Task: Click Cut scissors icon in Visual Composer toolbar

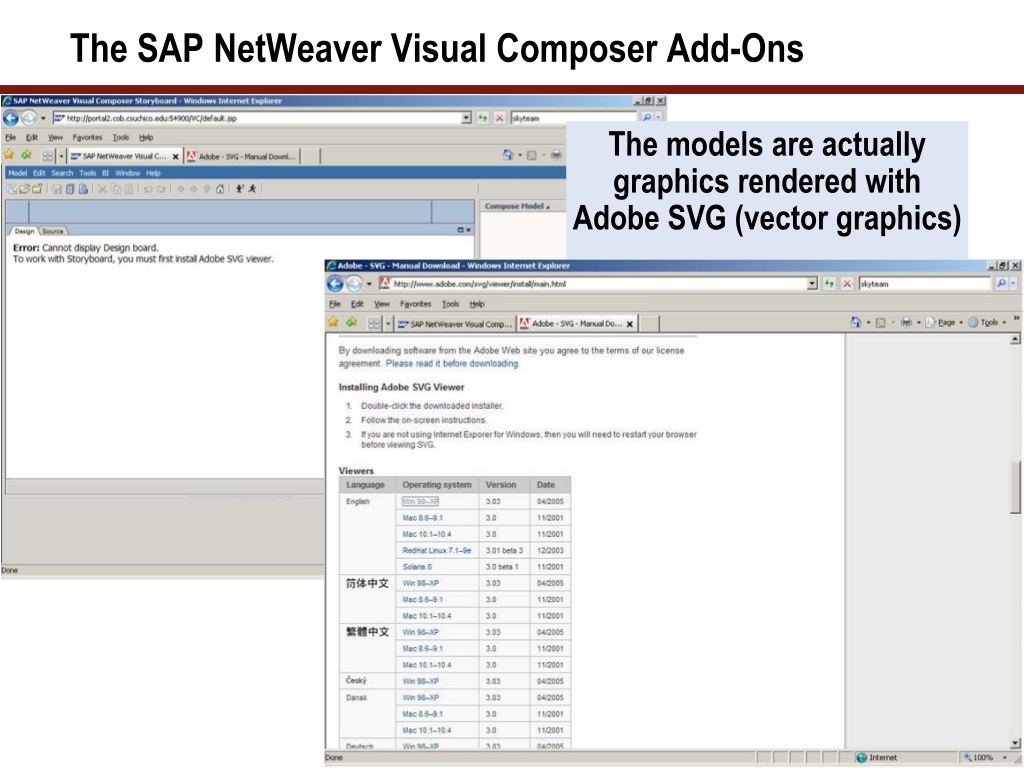Action: coord(102,189)
